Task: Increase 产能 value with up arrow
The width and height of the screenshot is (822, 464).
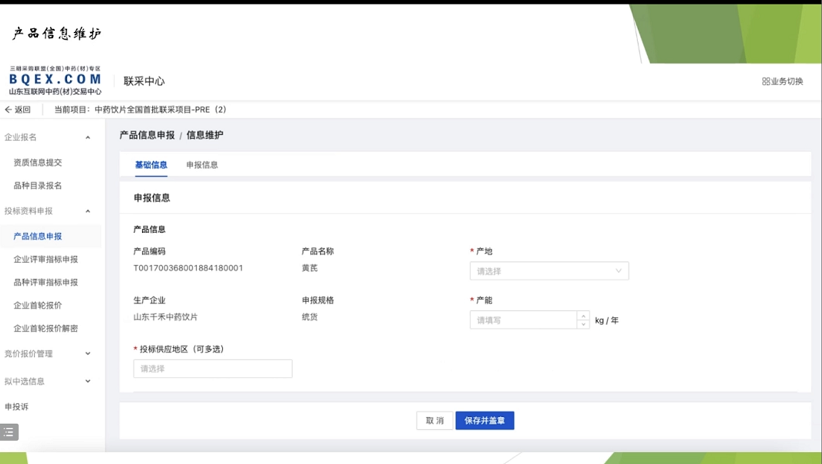Action: click(583, 316)
